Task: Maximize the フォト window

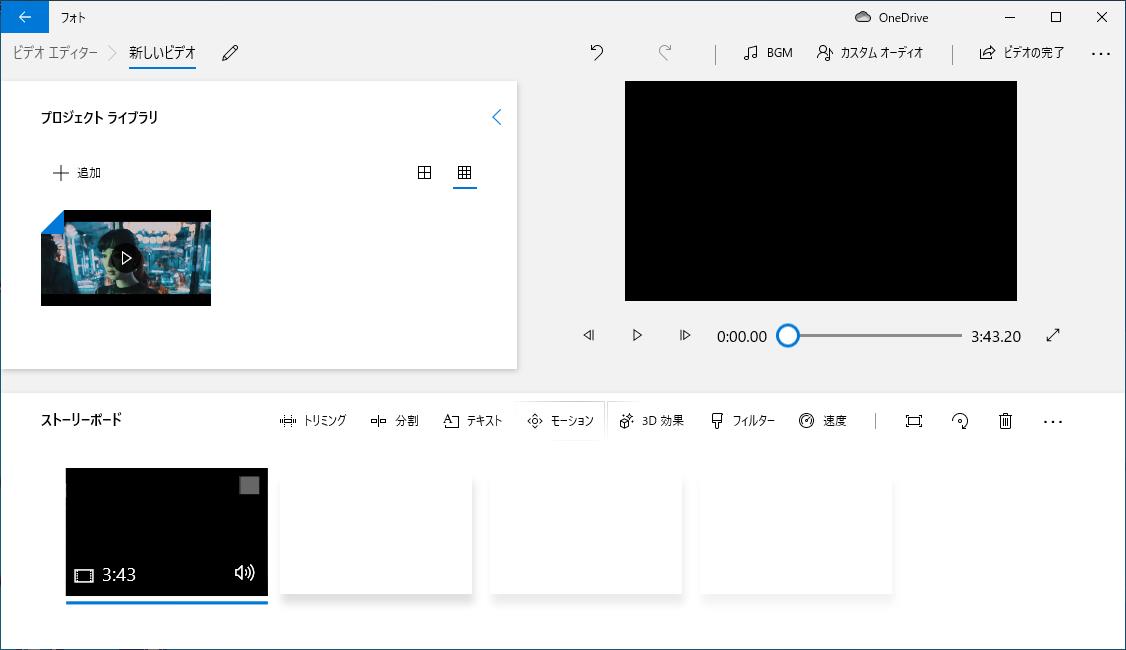Action: [1056, 17]
